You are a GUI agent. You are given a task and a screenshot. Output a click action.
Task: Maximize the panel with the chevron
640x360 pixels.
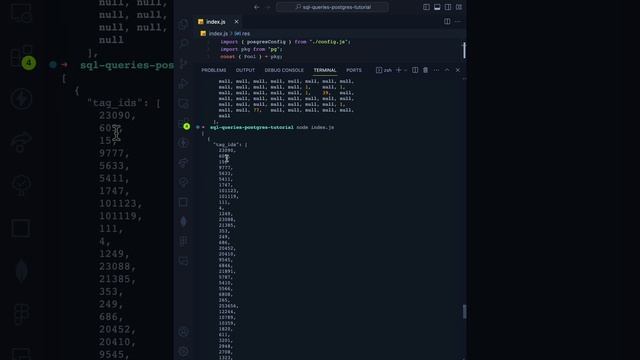(447, 70)
